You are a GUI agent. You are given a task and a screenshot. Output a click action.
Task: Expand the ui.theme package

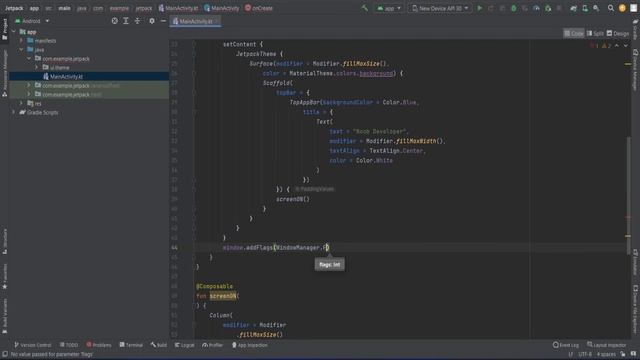[x=37, y=68]
